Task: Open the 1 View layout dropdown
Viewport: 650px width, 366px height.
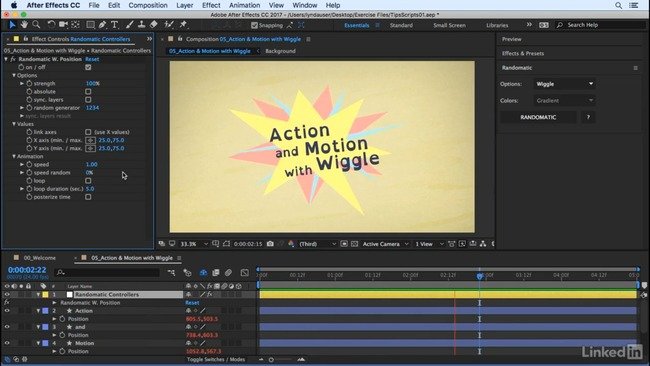Action: coord(429,244)
